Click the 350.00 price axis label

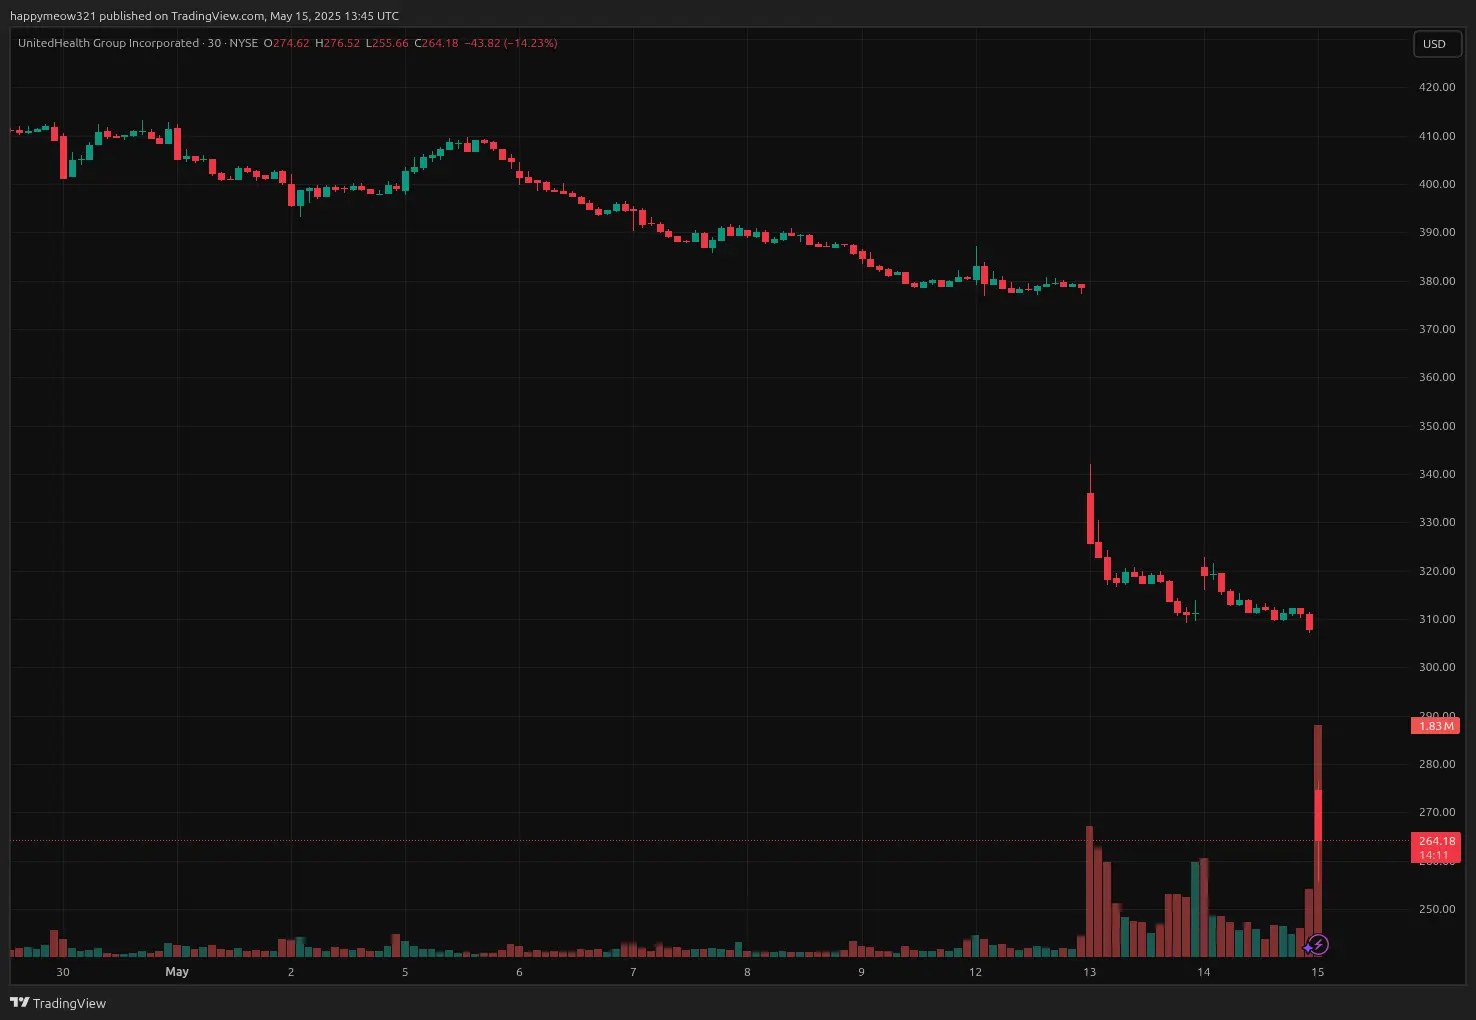1437,426
